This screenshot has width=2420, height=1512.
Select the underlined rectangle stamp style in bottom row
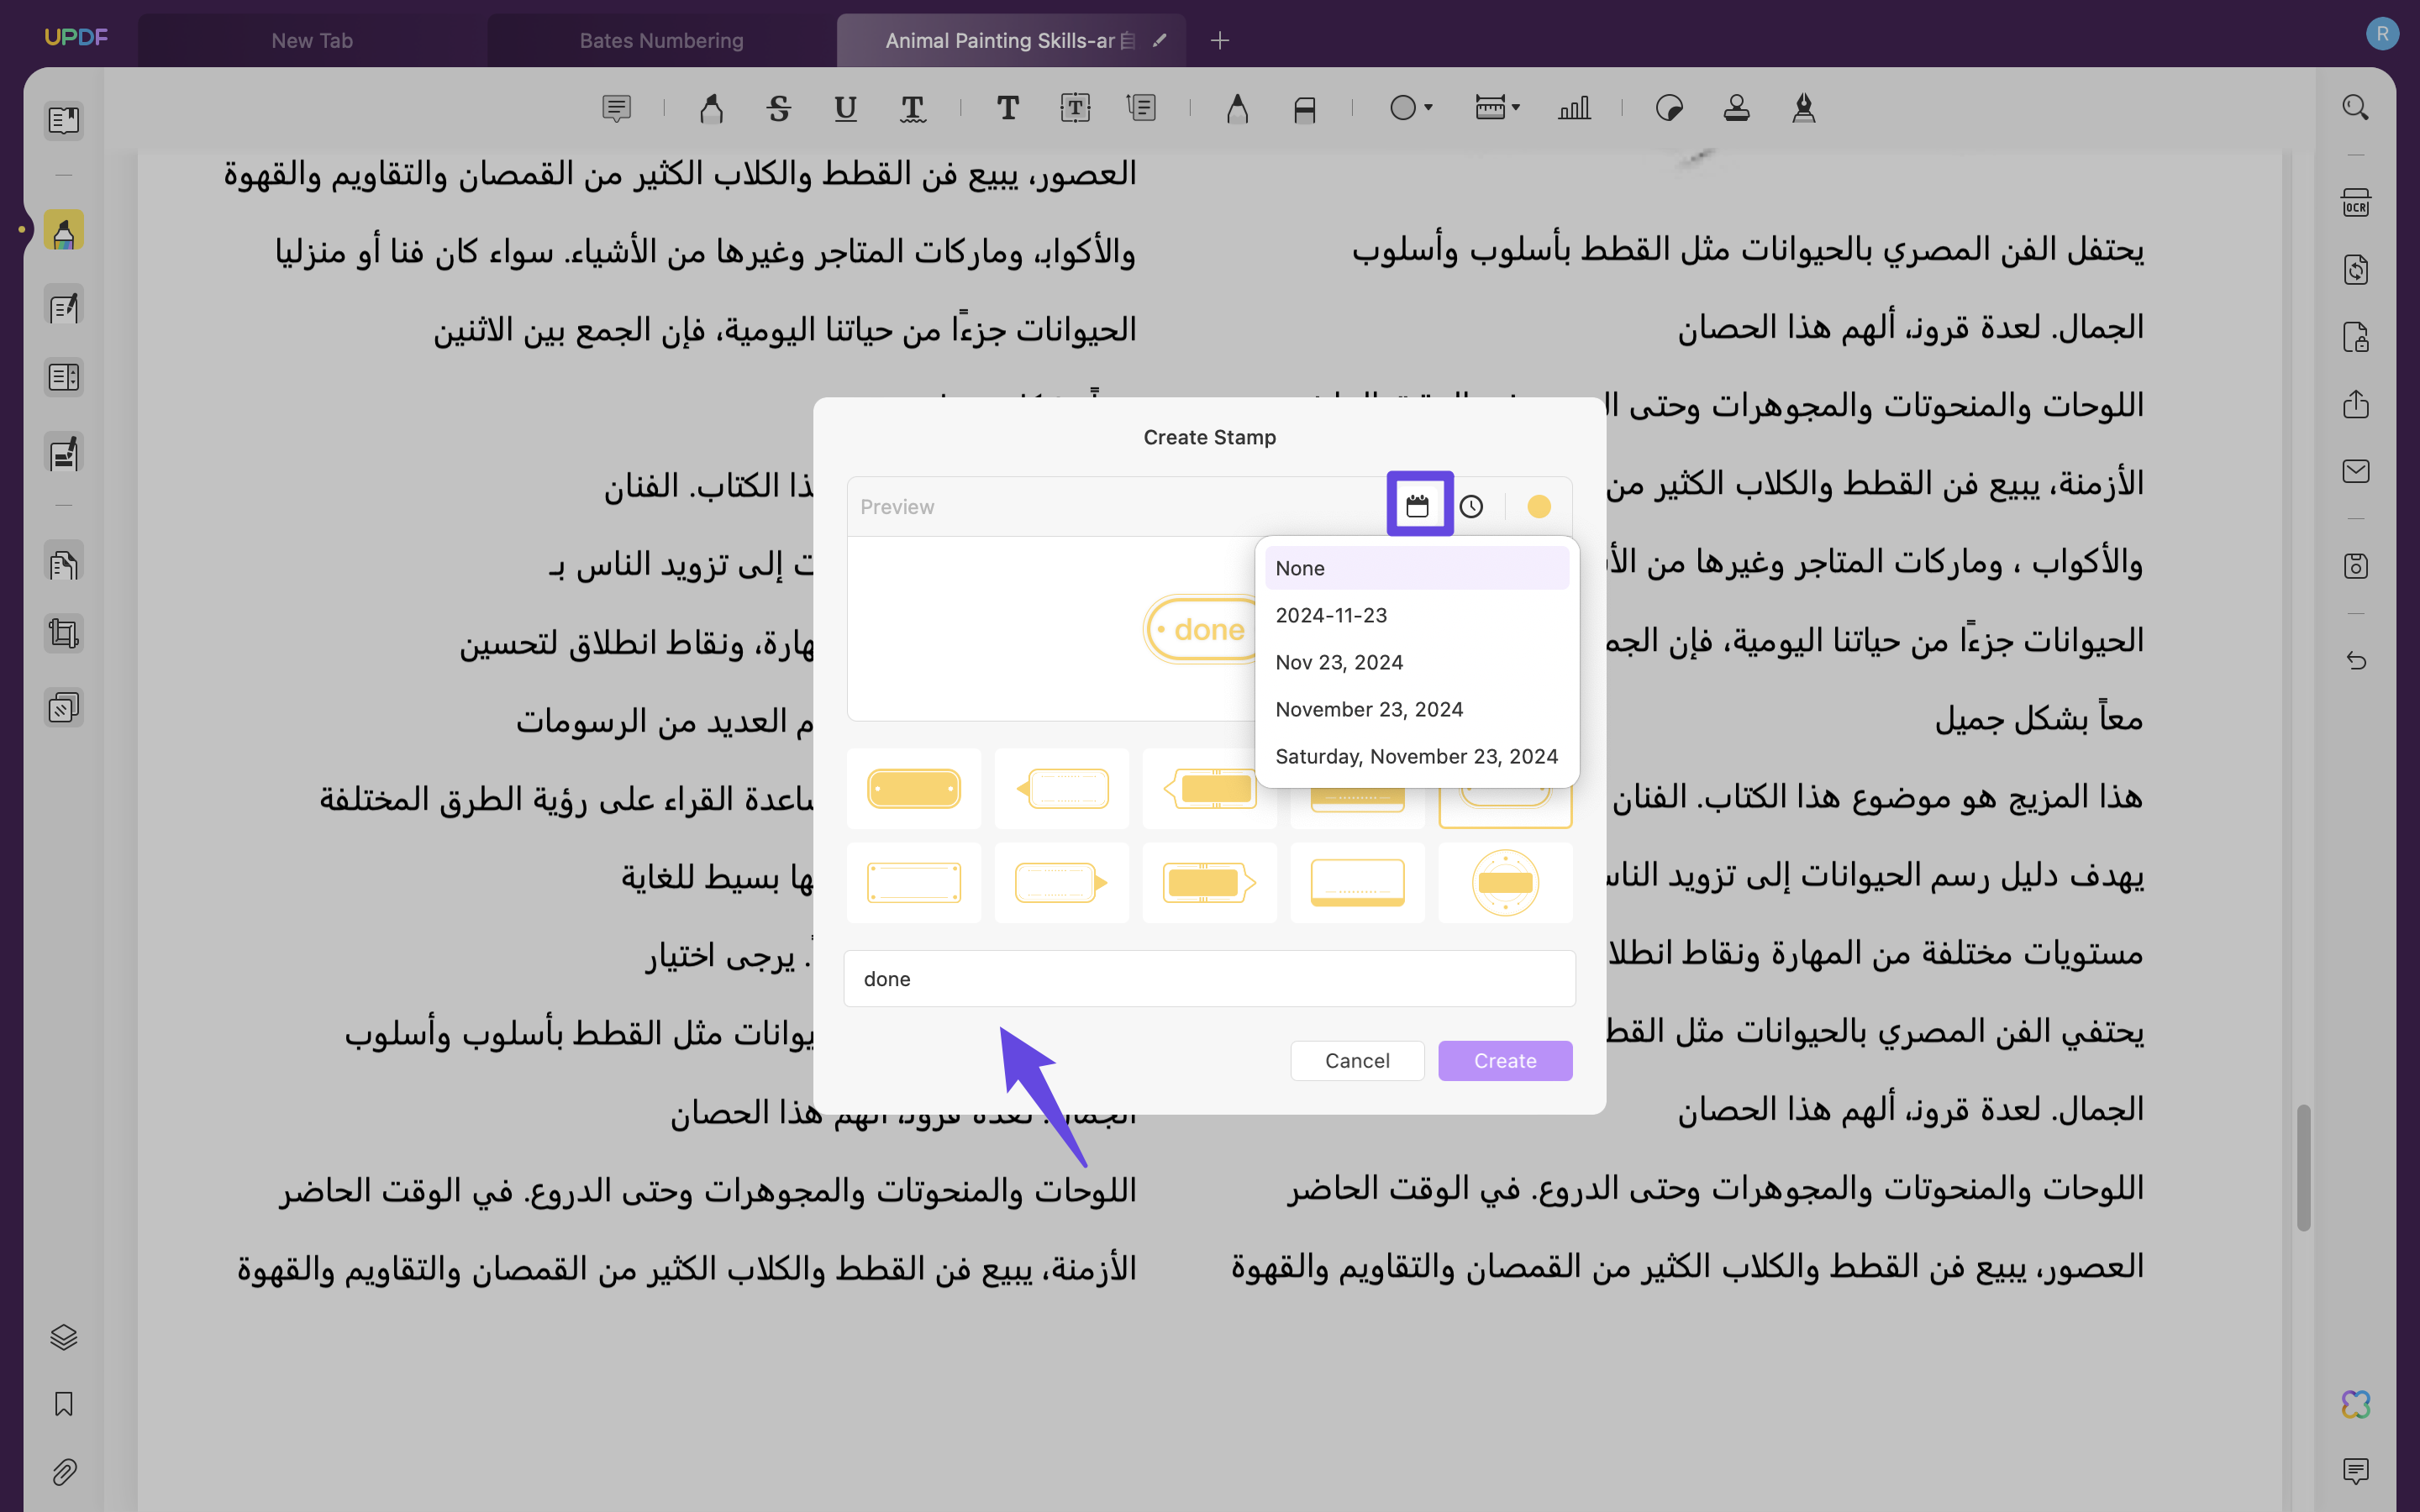[x=1357, y=882]
